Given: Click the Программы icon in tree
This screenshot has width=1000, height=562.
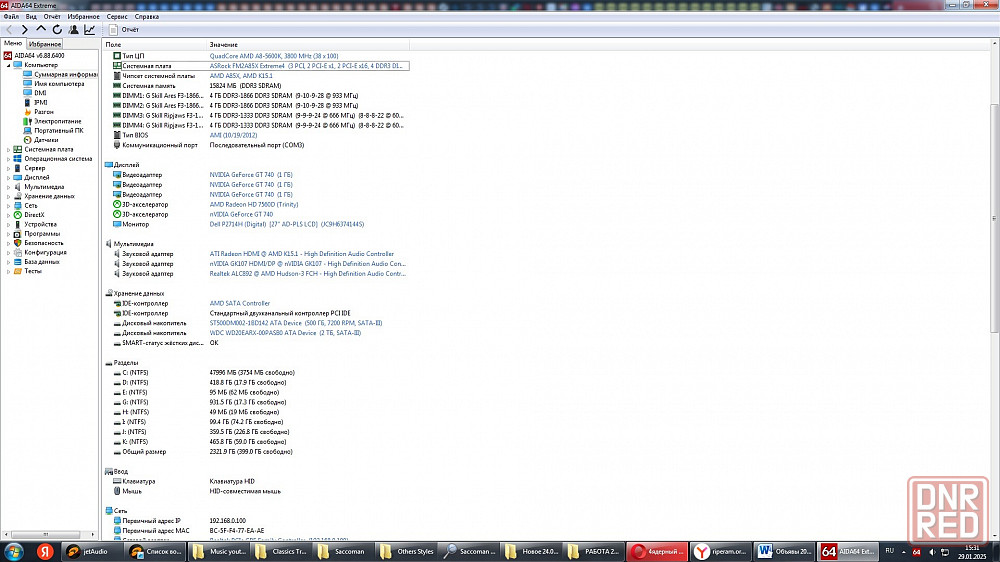Looking at the screenshot, I should (18, 233).
